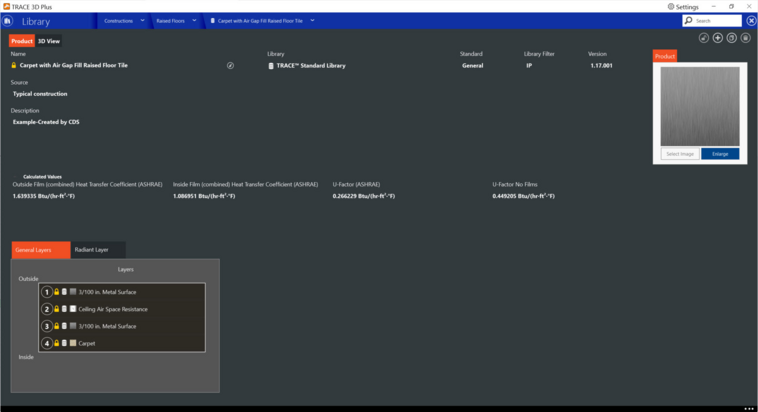Click the lock icon on Carpet layer
The width and height of the screenshot is (758, 412).
[57, 343]
